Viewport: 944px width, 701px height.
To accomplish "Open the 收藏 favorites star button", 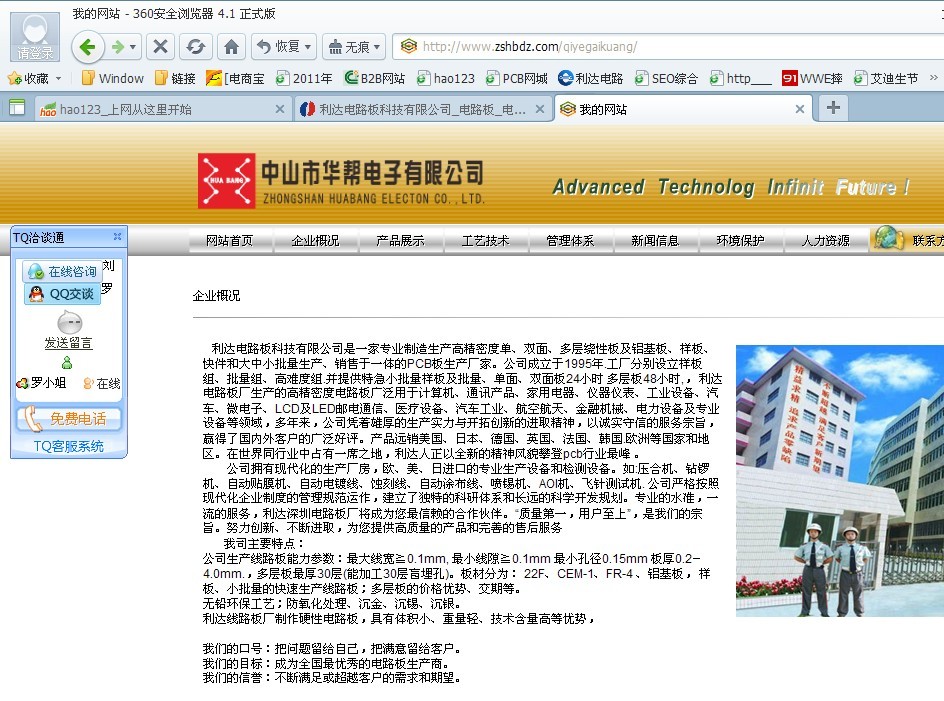I will click(x=28, y=78).
